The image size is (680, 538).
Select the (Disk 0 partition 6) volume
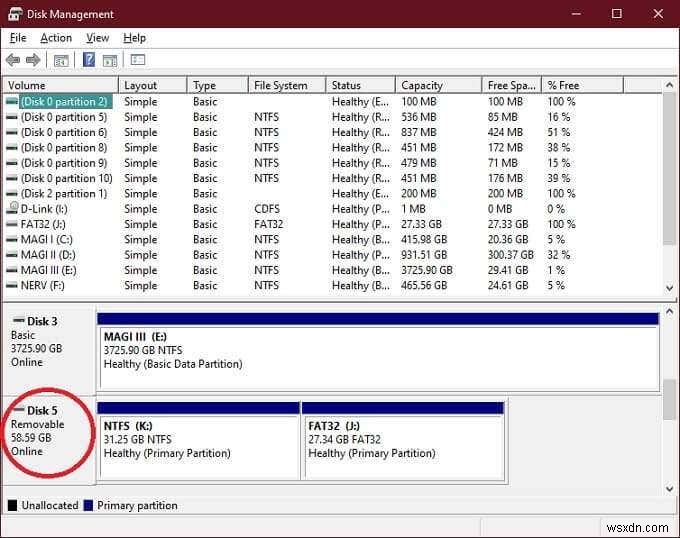point(64,132)
